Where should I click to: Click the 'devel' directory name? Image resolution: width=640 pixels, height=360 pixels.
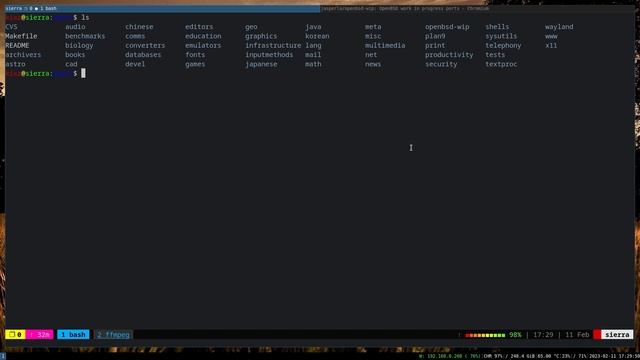click(135, 64)
